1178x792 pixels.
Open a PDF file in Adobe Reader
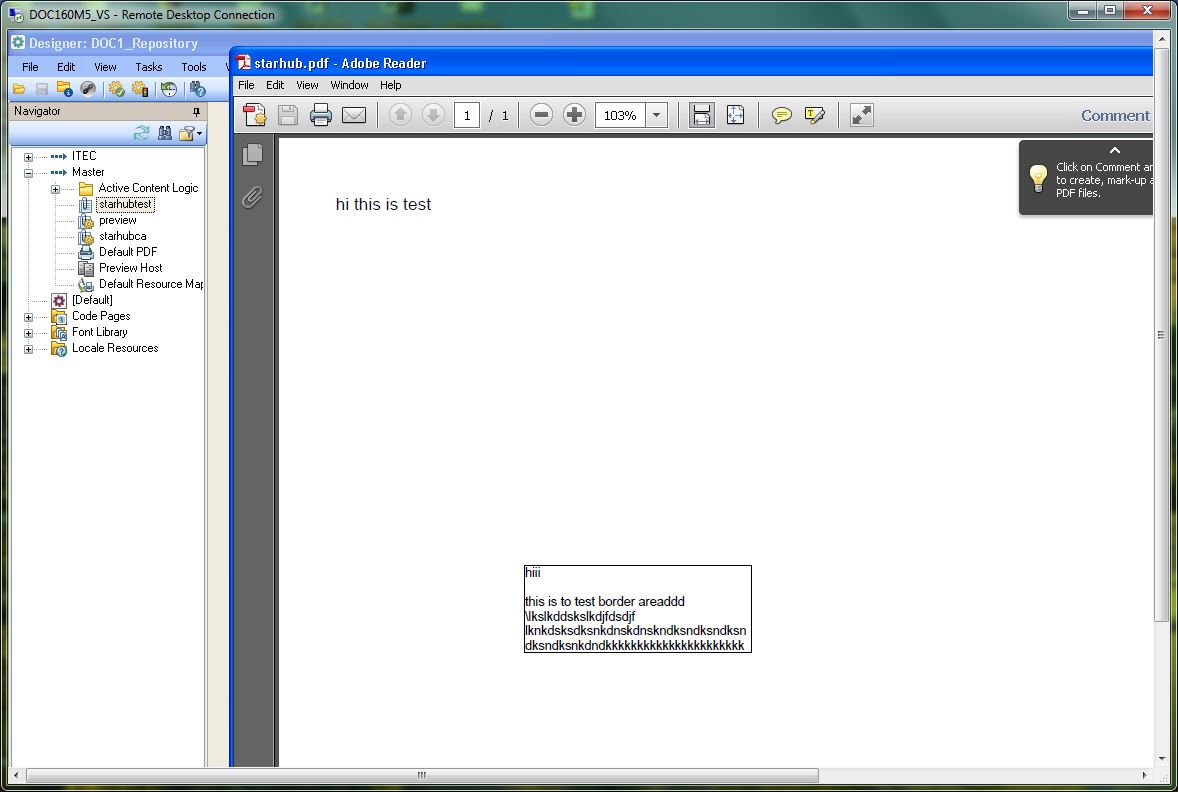(254, 114)
